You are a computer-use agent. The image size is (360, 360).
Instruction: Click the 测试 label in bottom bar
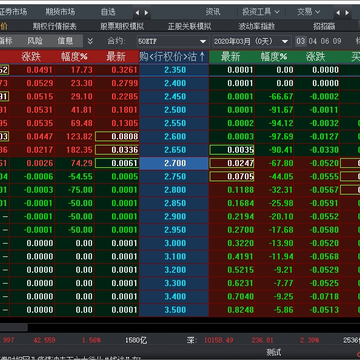coord(273,352)
